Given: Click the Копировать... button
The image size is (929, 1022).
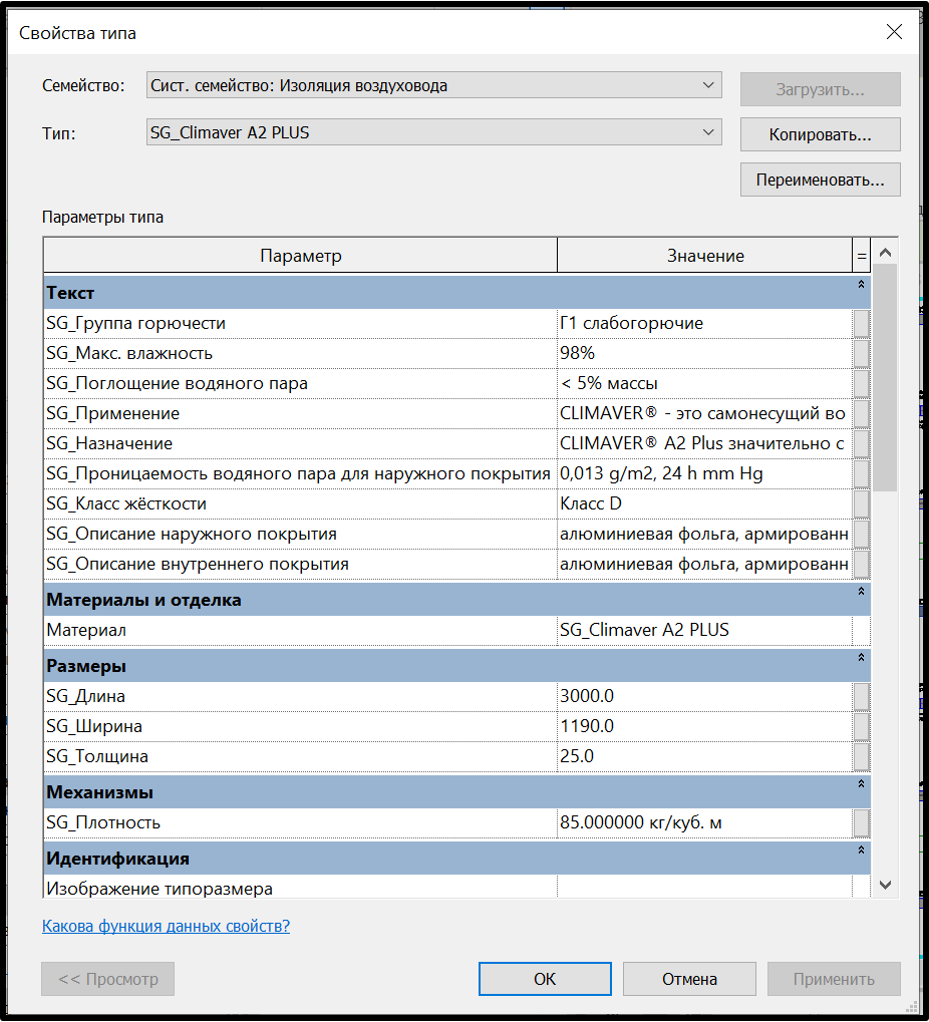Looking at the screenshot, I should coord(820,135).
